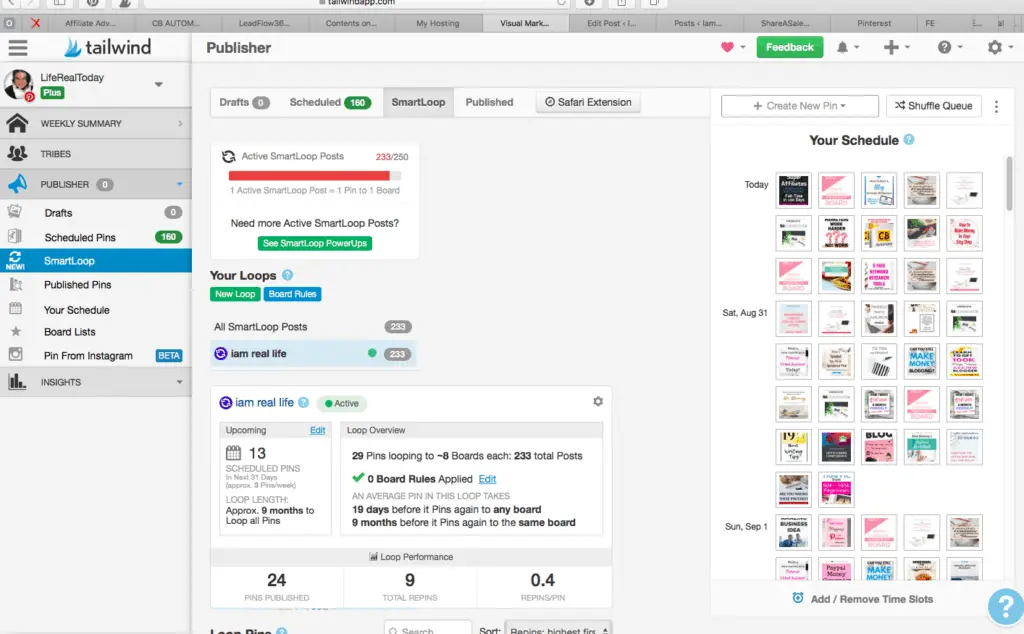Viewport: 1024px width, 634px height.
Task: Expand the Insights section arrow
Action: pos(179,382)
